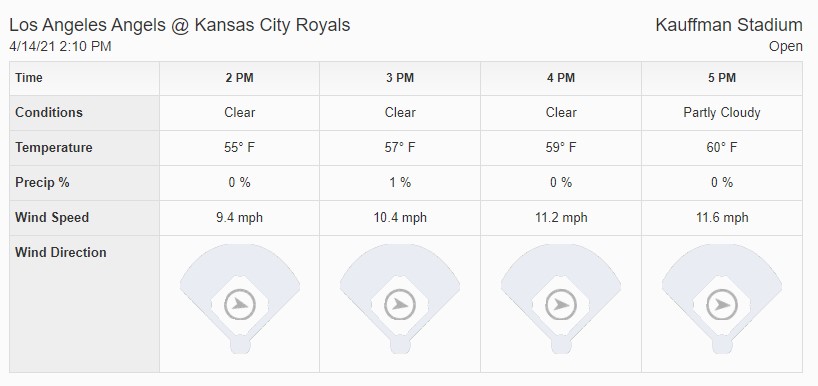This screenshot has width=818, height=386.
Task: Select the 55° F temperature cell
Action: 239,148
